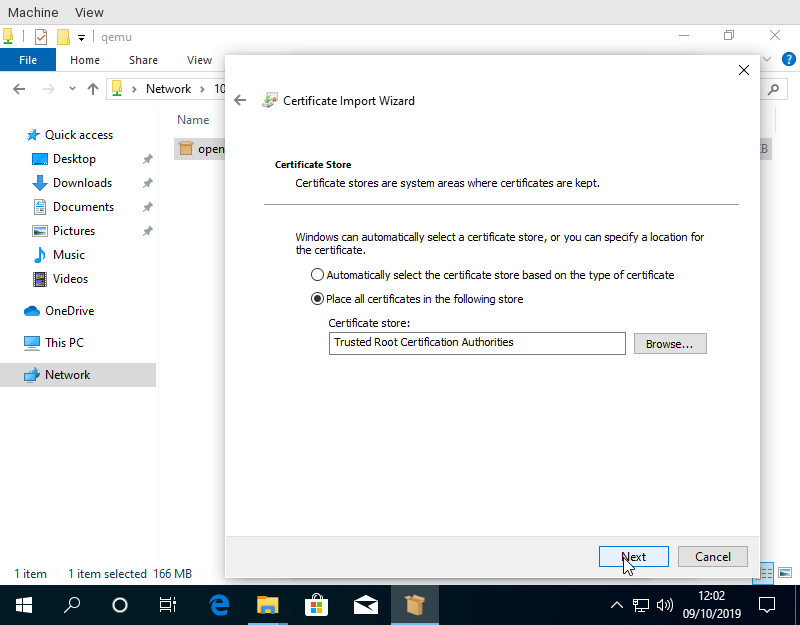
Task: Open the View menu in VM window
Action: pyautogui.click(x=89, y=12)
